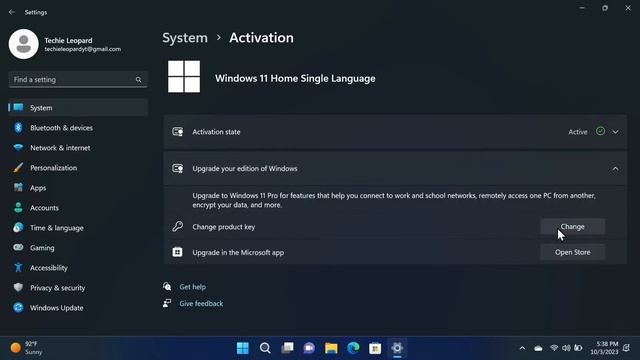This screenshot has width=640, height=360.
Task: Open the Give feedback link
Action: (x=201, y=304)
